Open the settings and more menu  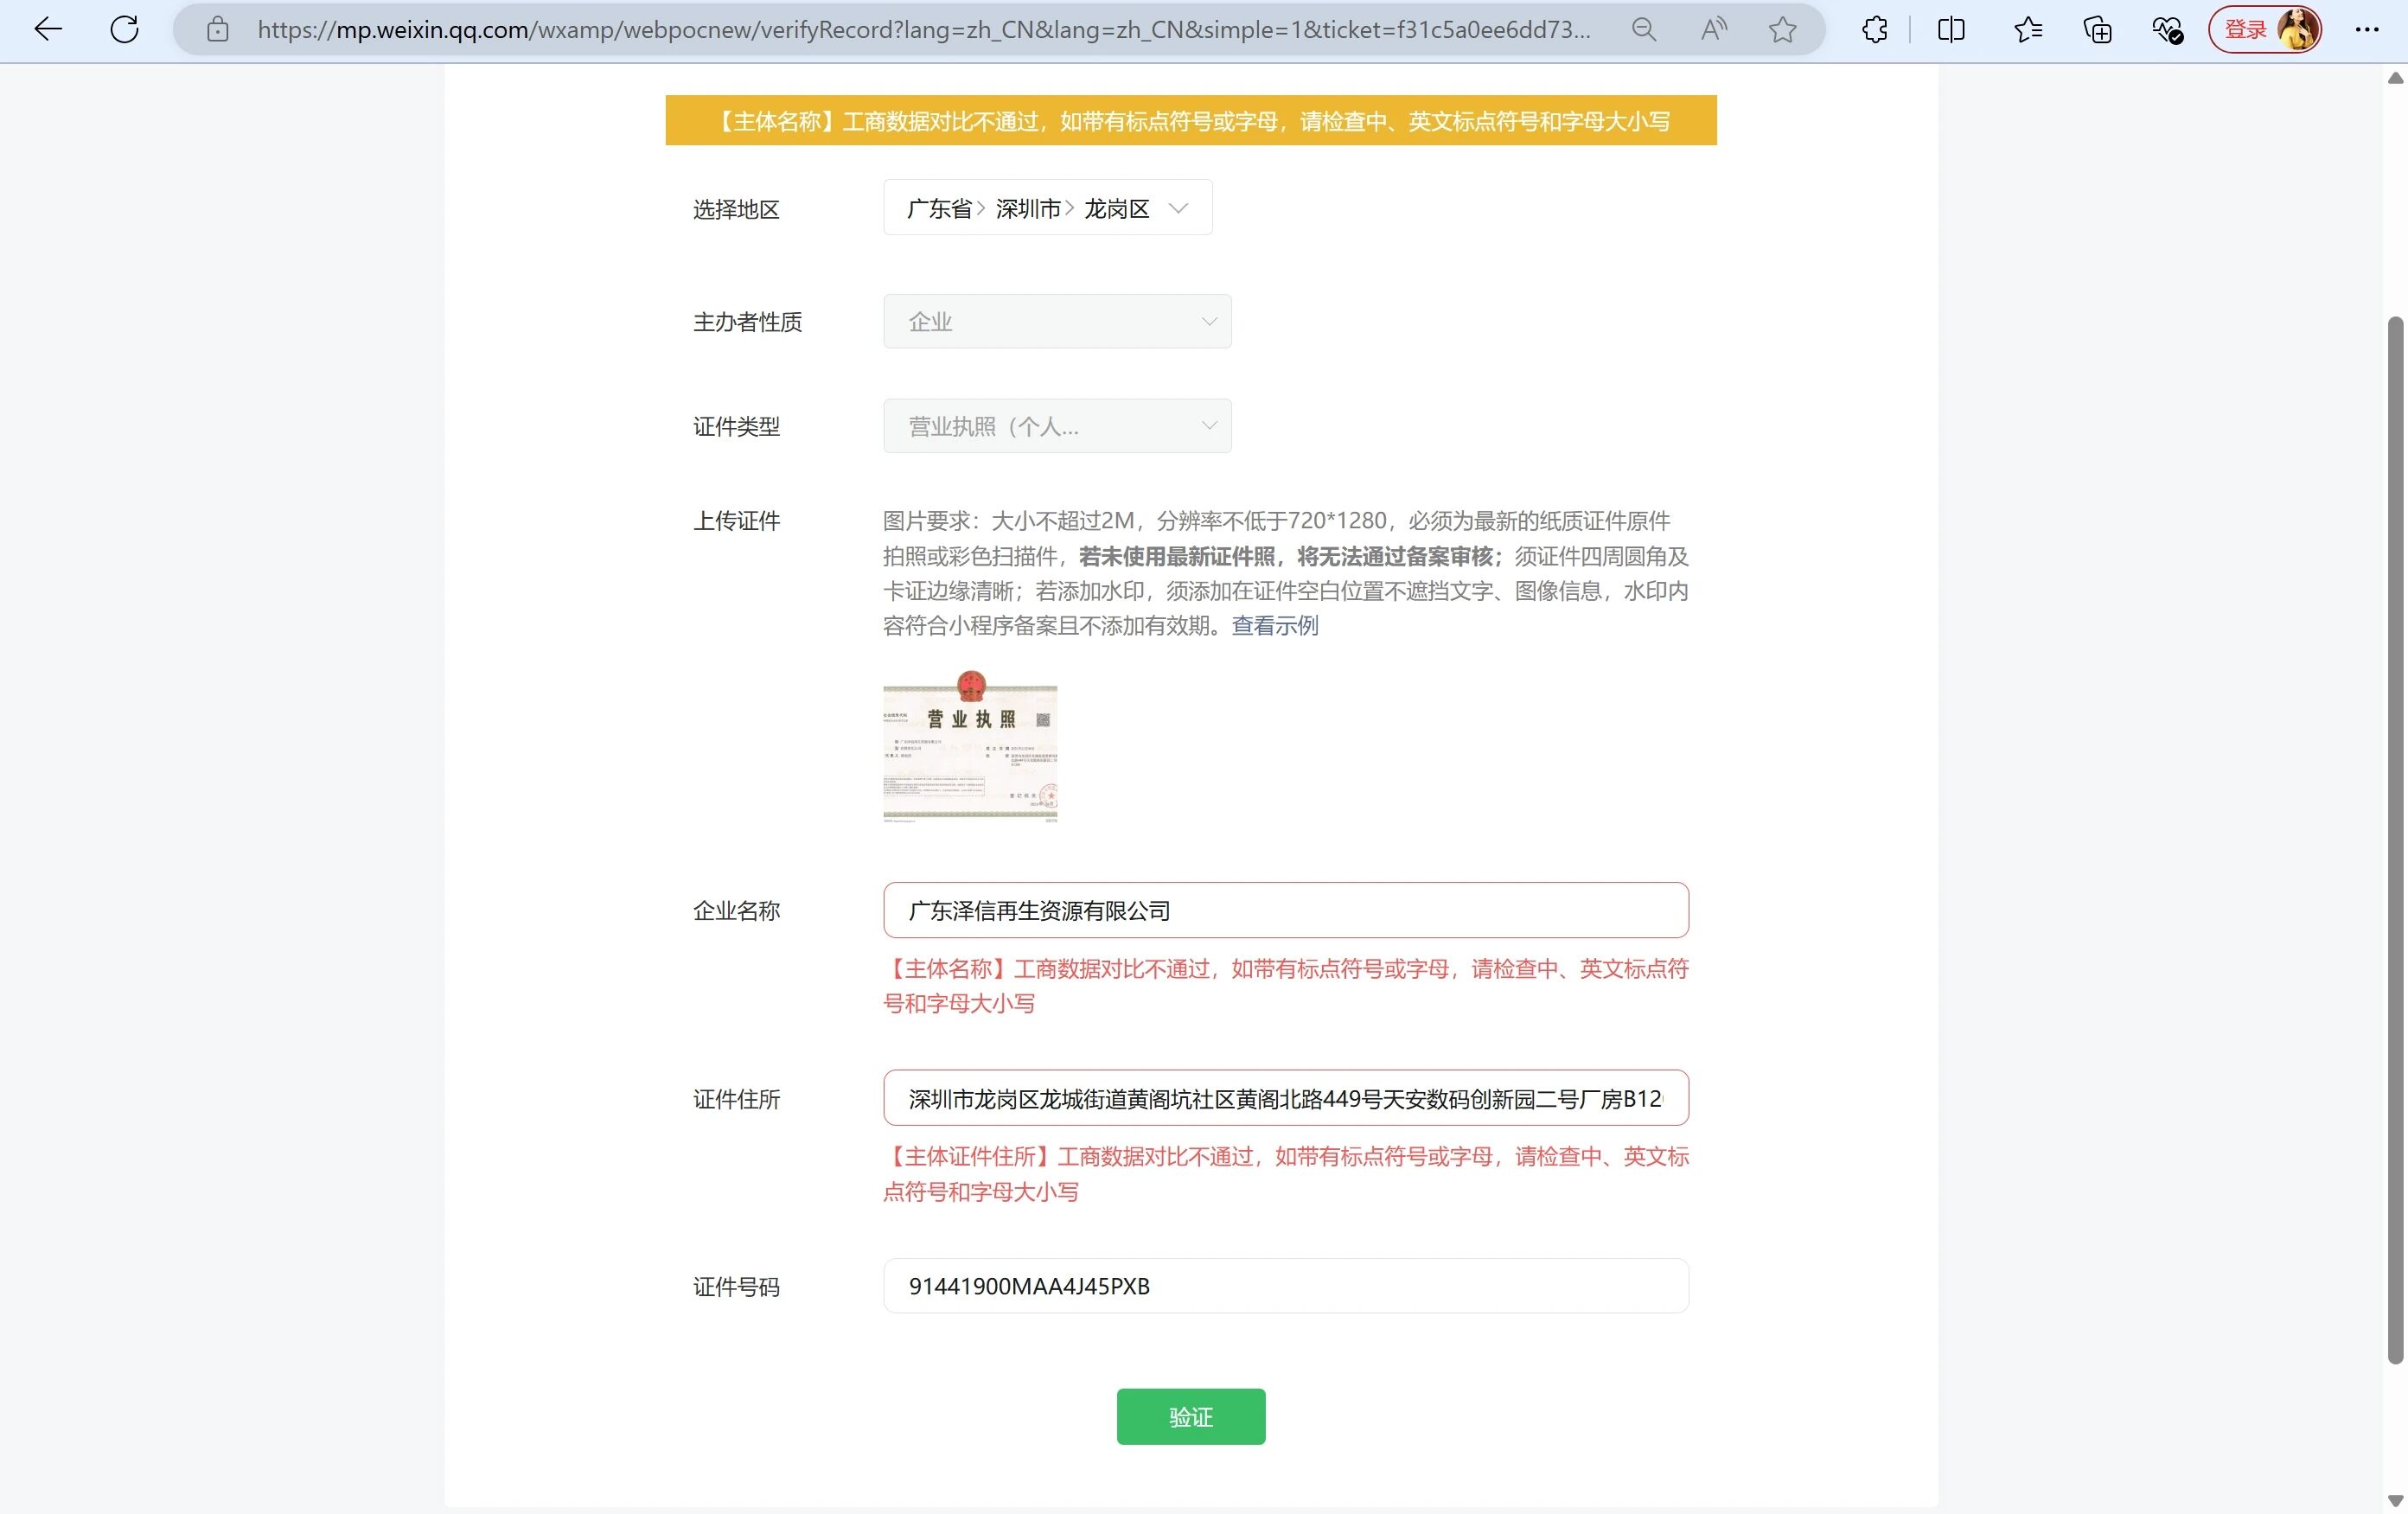2367,30
